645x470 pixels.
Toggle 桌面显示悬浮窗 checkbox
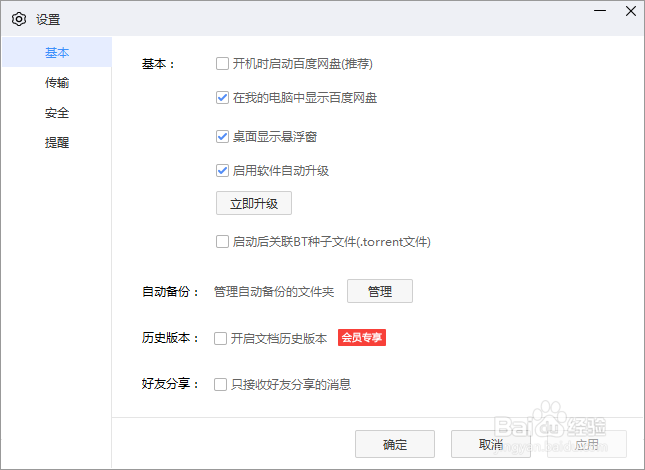pyautogui.click(x=223, y=137)
